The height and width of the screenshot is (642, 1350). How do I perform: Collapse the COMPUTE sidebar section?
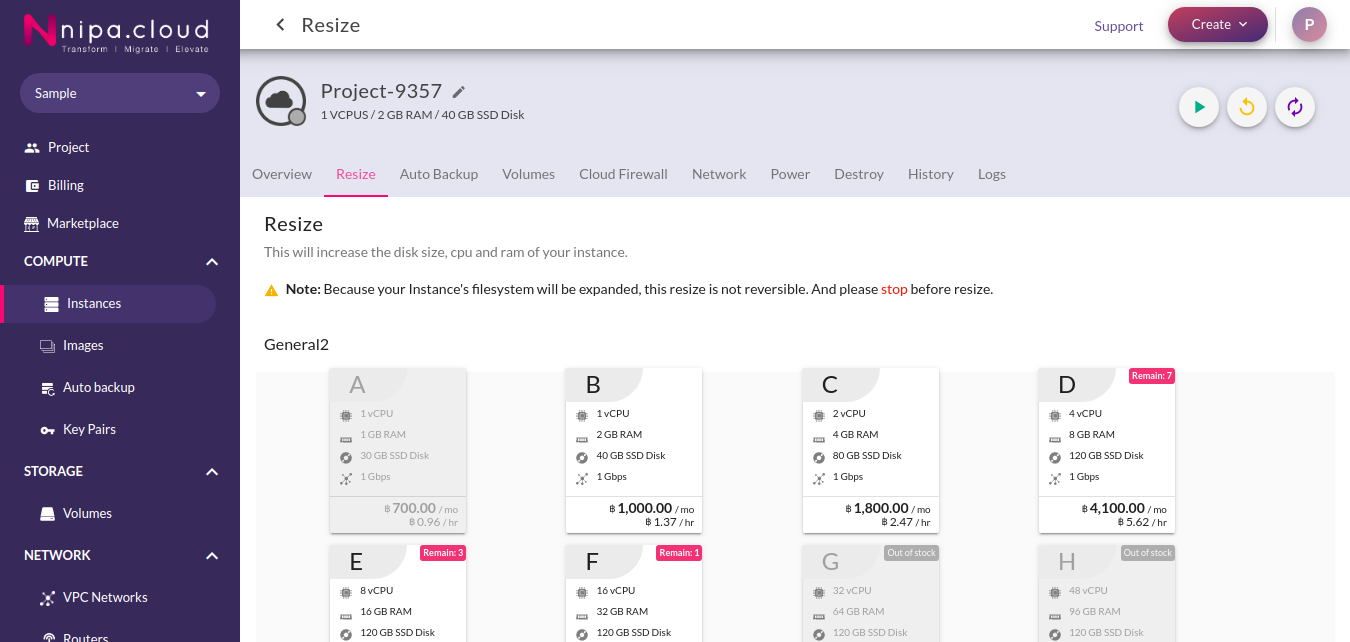tap(212, 261)
